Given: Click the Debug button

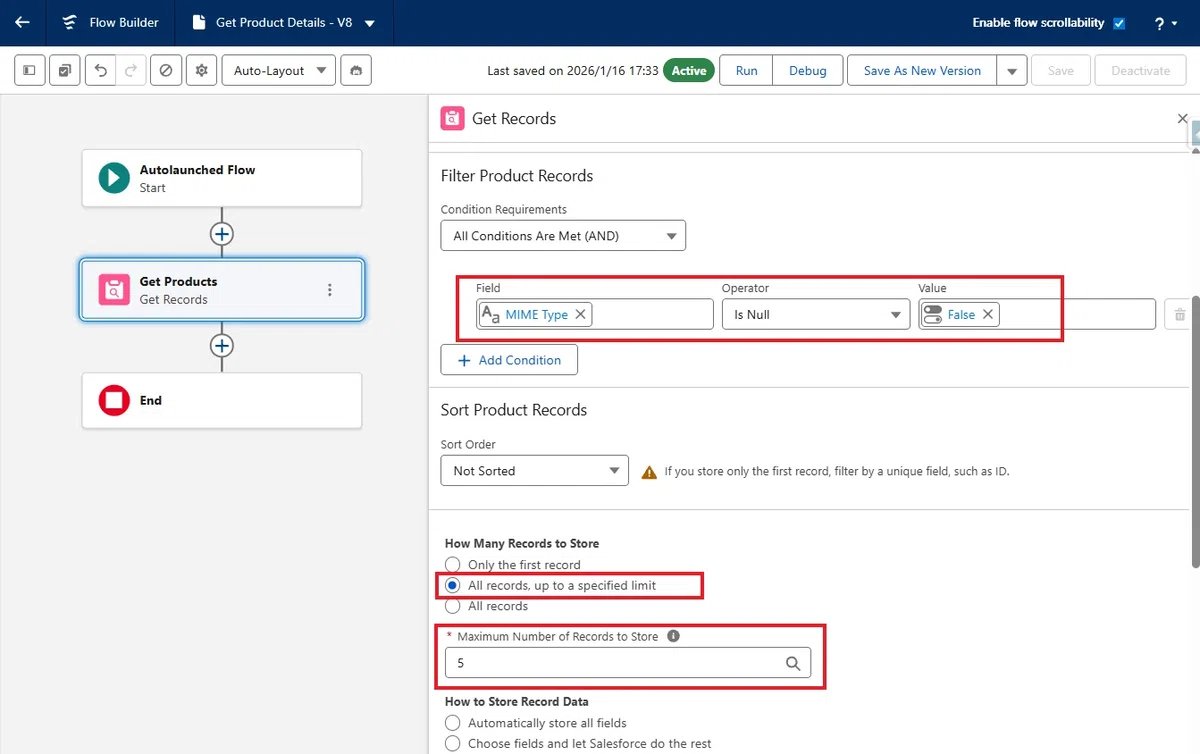Looking at the screenshot, I should (x=808, y=71).
